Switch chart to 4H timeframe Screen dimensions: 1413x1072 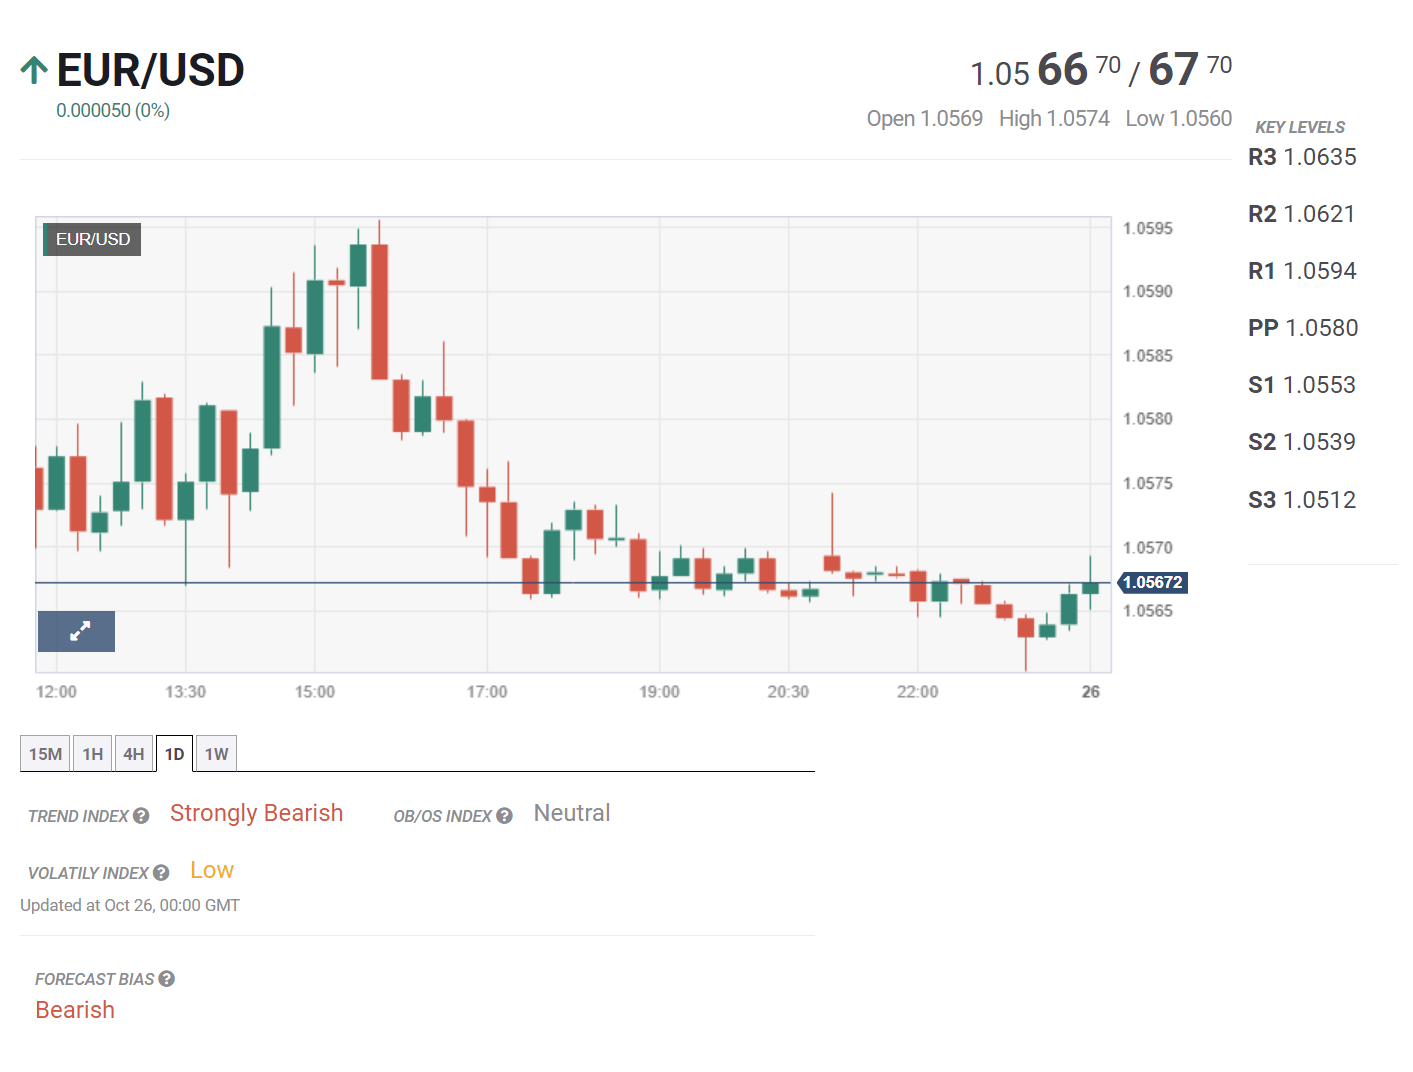point(134,754)
